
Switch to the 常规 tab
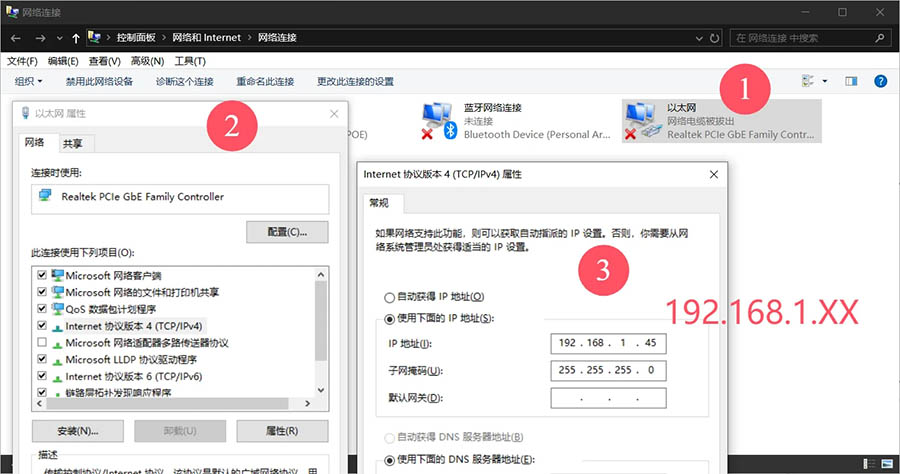pos(379,203)
